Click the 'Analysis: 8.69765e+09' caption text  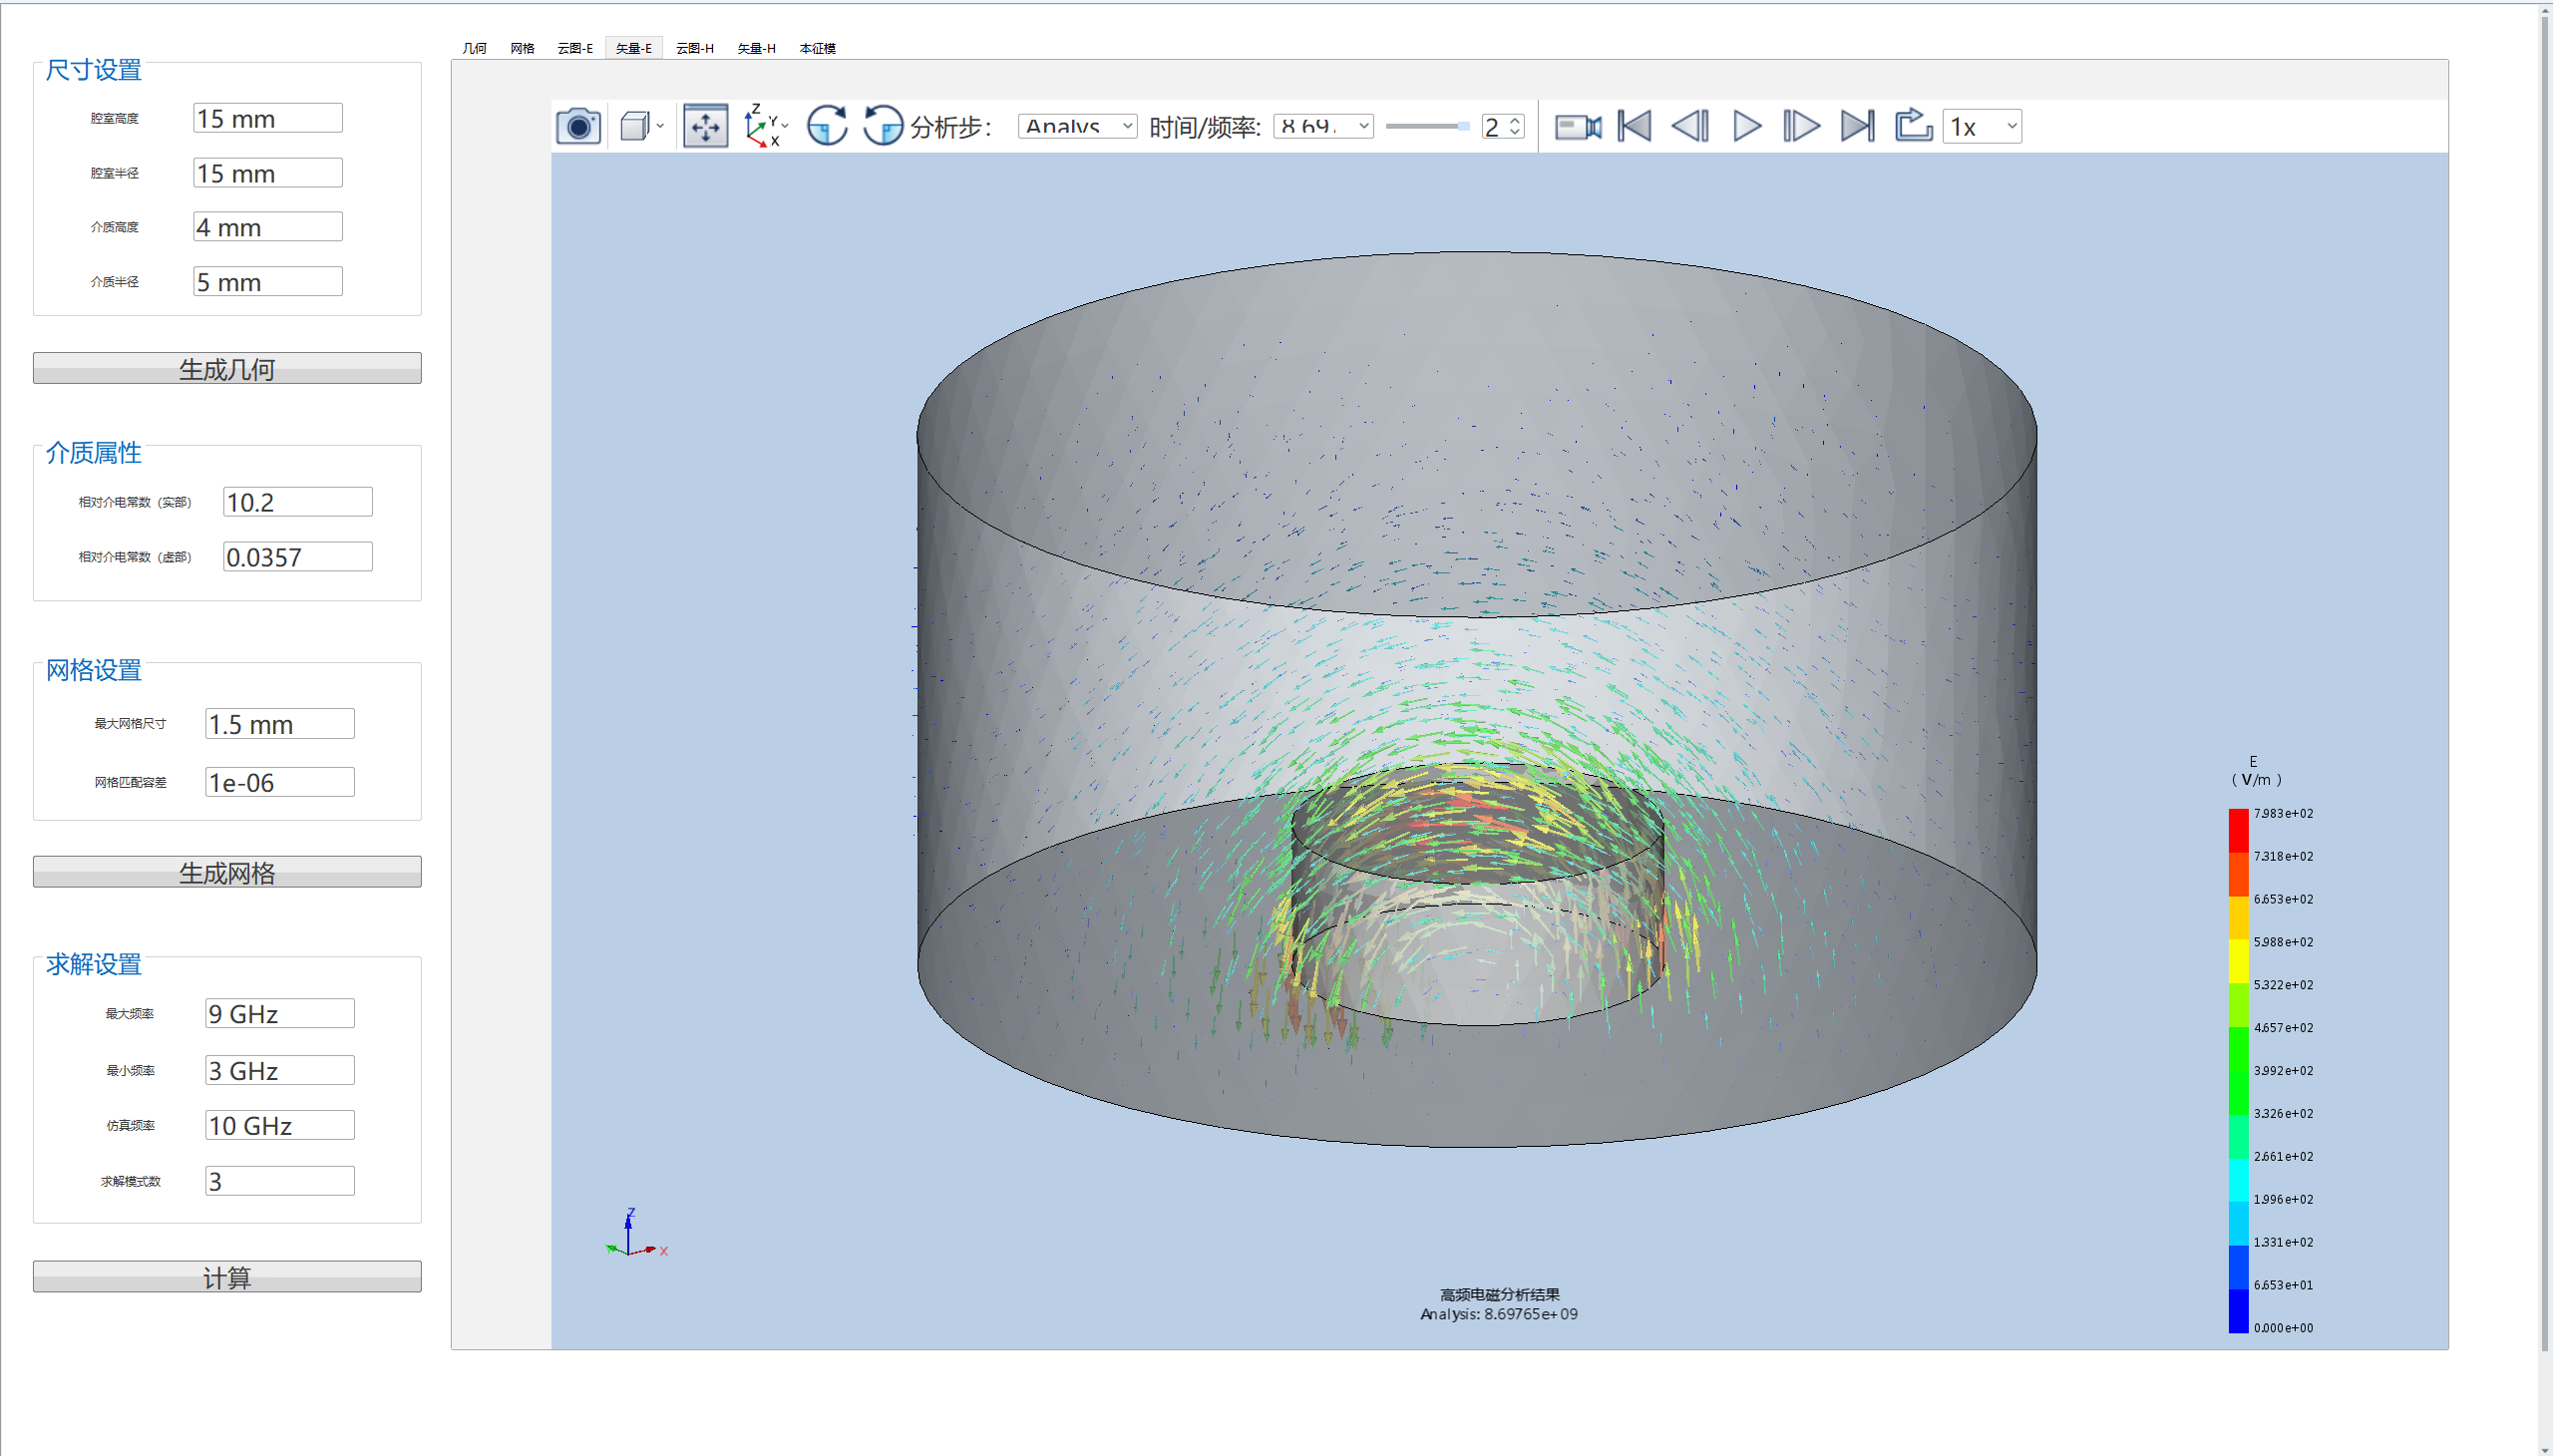1499,1314
